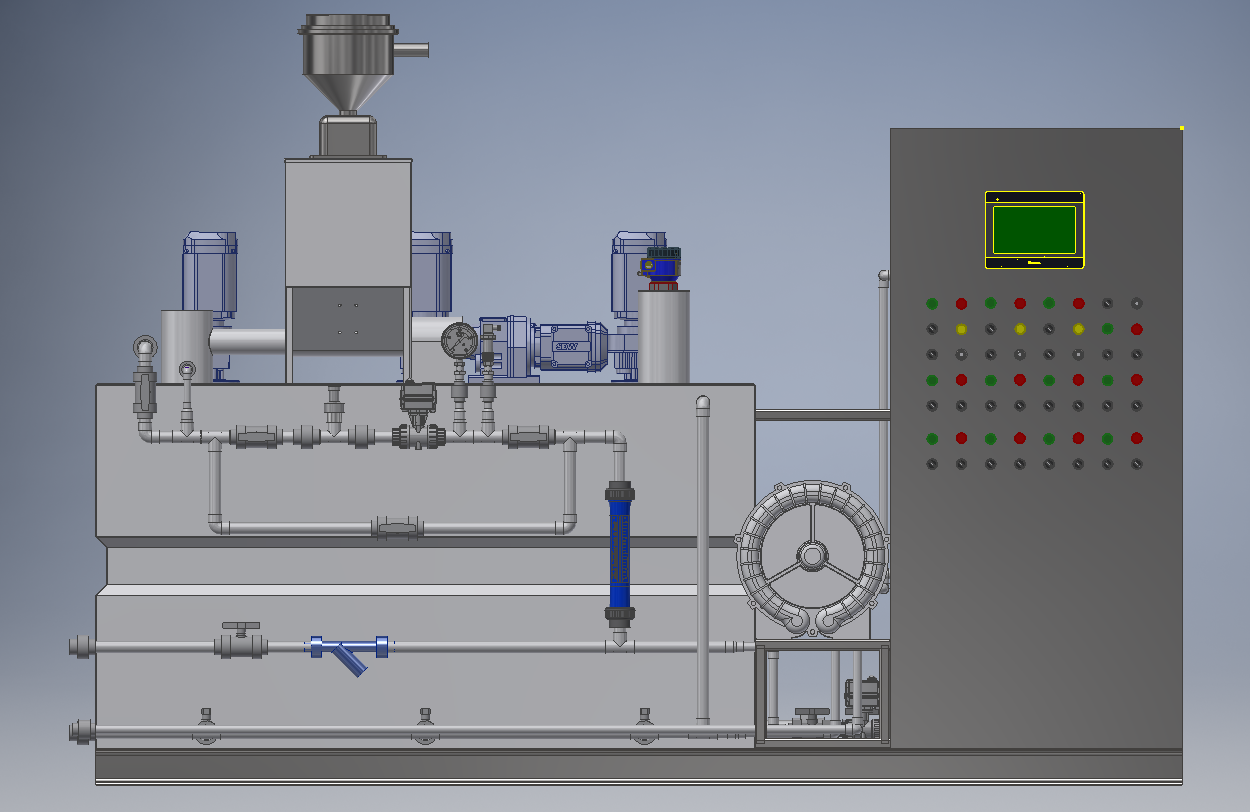Screen dimensions: 1250x812
Task: Click blue sensor head atop right cylinder
Action: 659,263
